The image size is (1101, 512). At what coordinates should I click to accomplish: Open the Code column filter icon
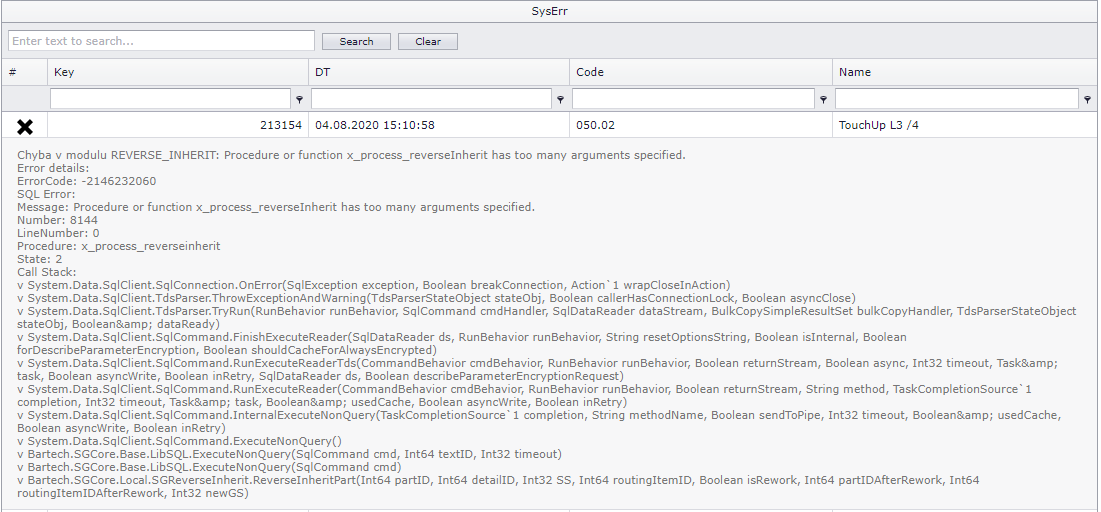(x=823, y=100)
